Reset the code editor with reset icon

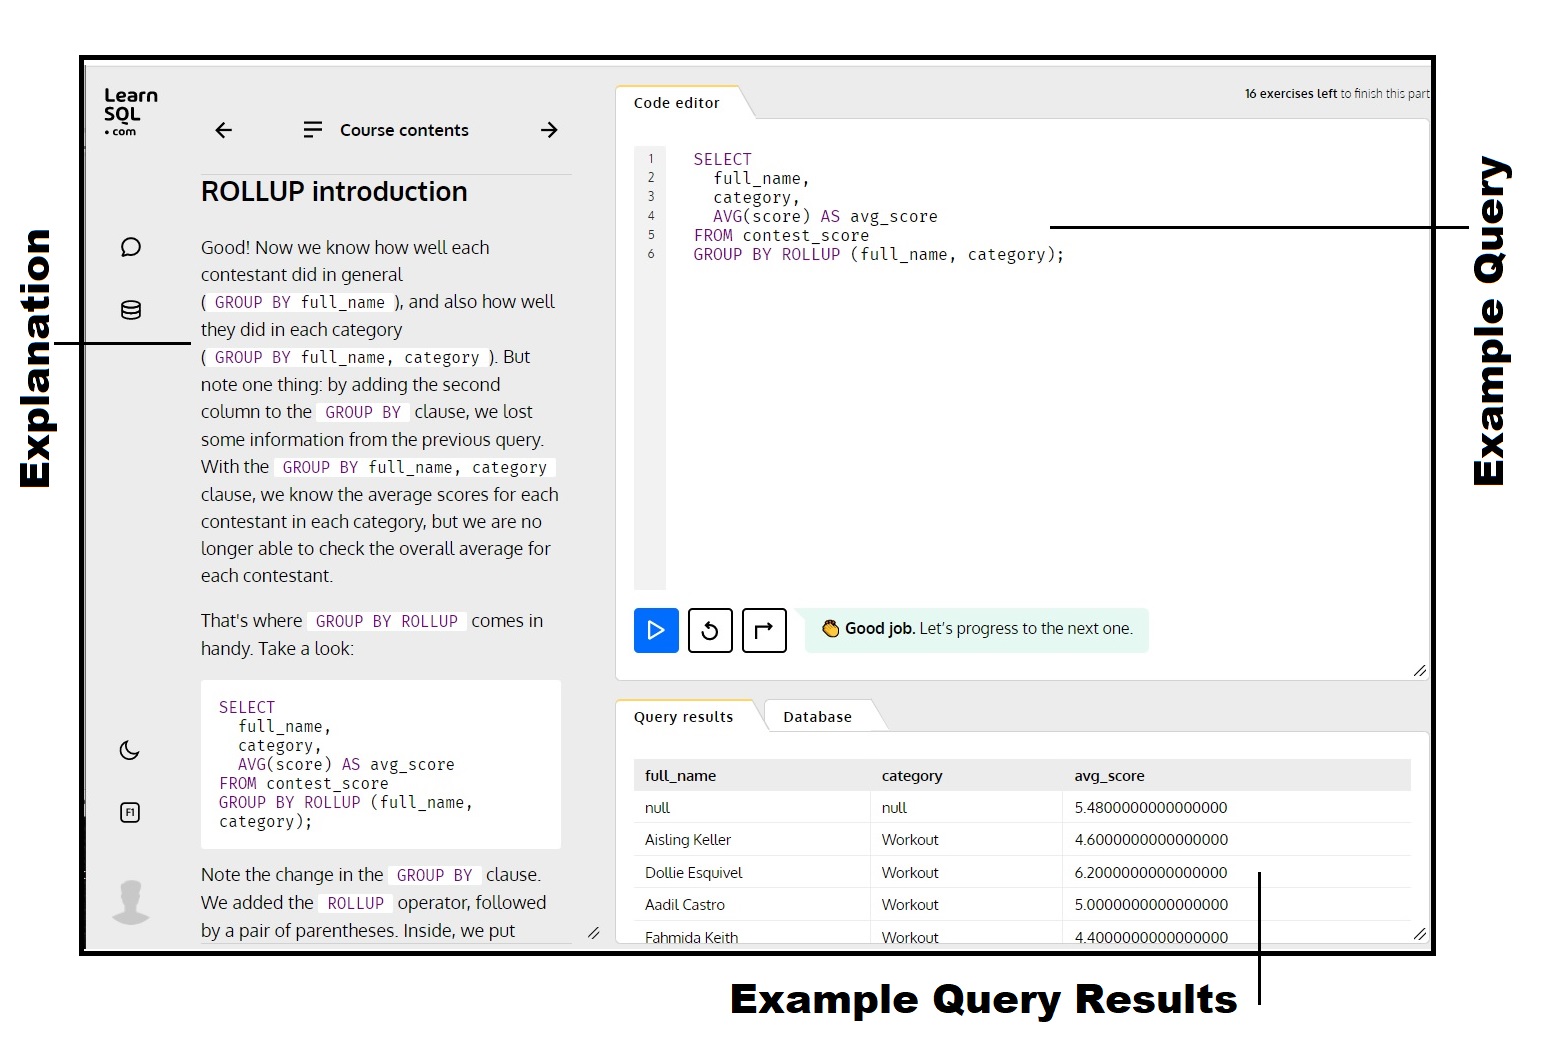pyautogui.click(x=710, y=630)
